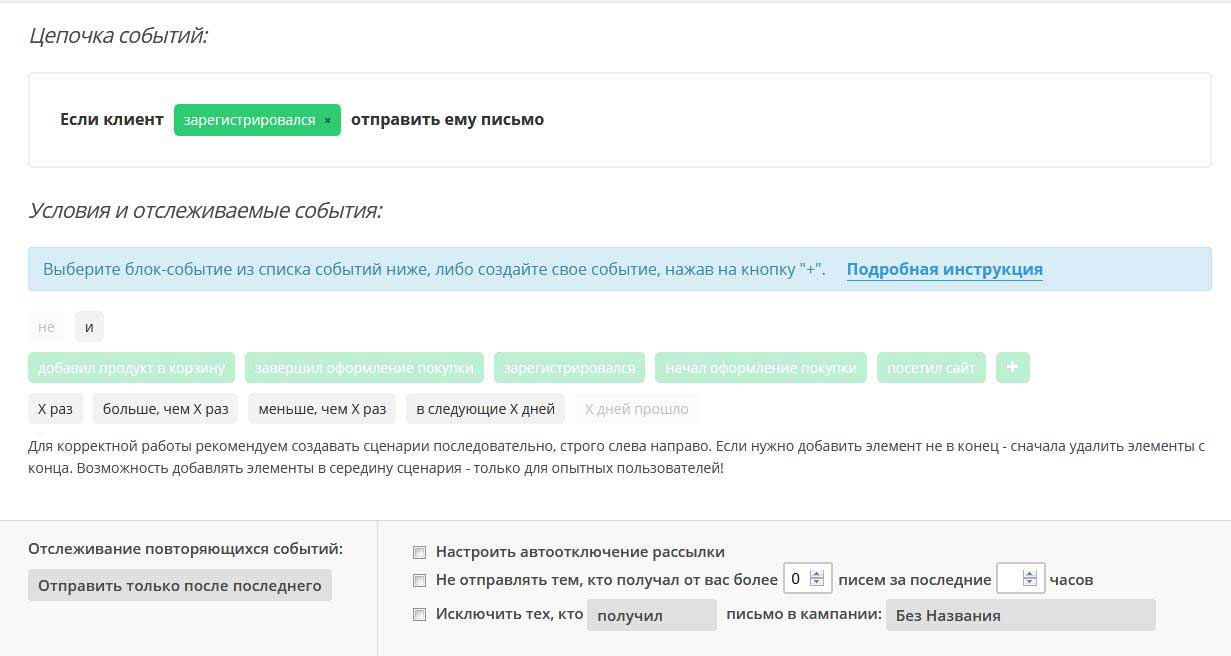
Task: Add the 'и' logical operator
Action: click(x=89, y=327)
